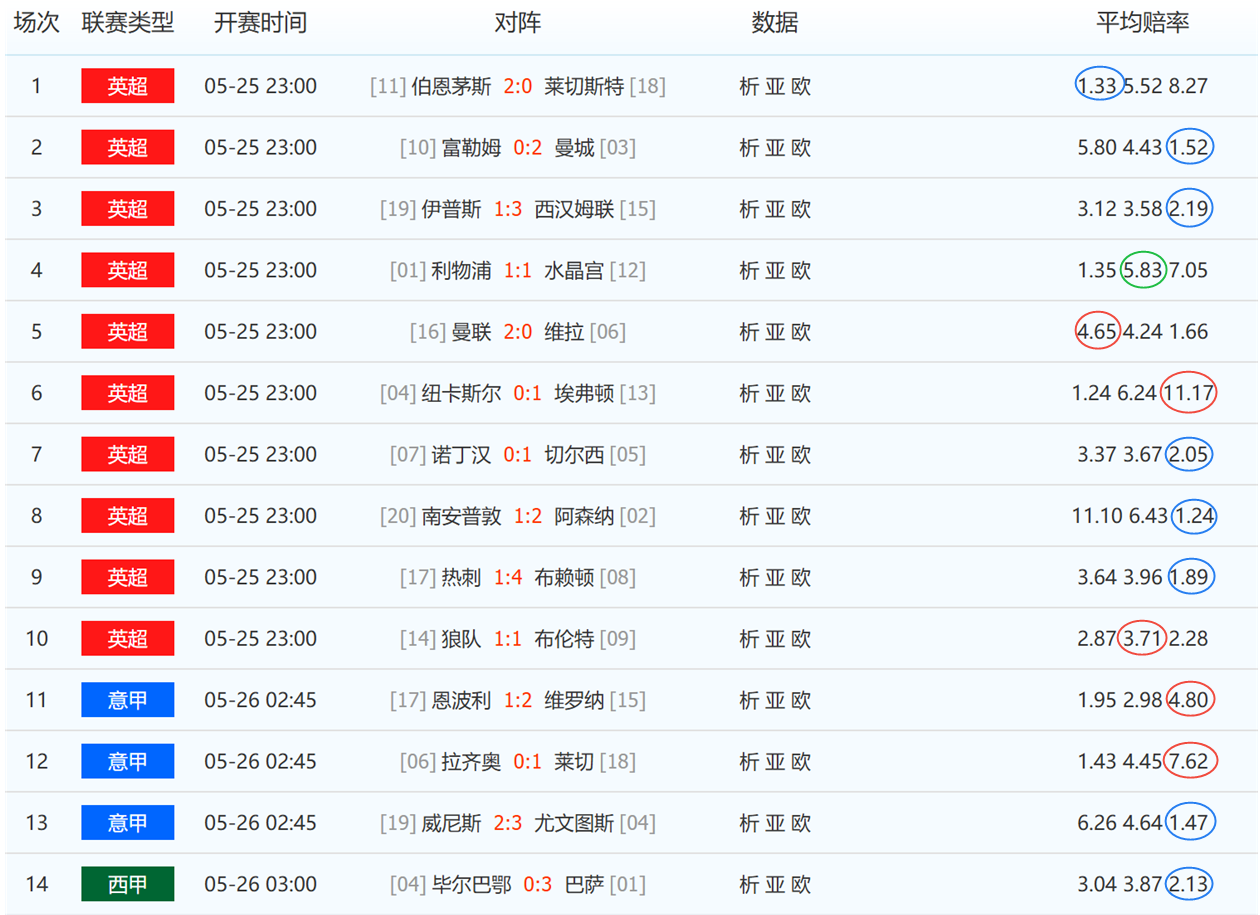Click team name 纽卡斯尔
This screenshot has height=915, width=1260.
(461, 393)
